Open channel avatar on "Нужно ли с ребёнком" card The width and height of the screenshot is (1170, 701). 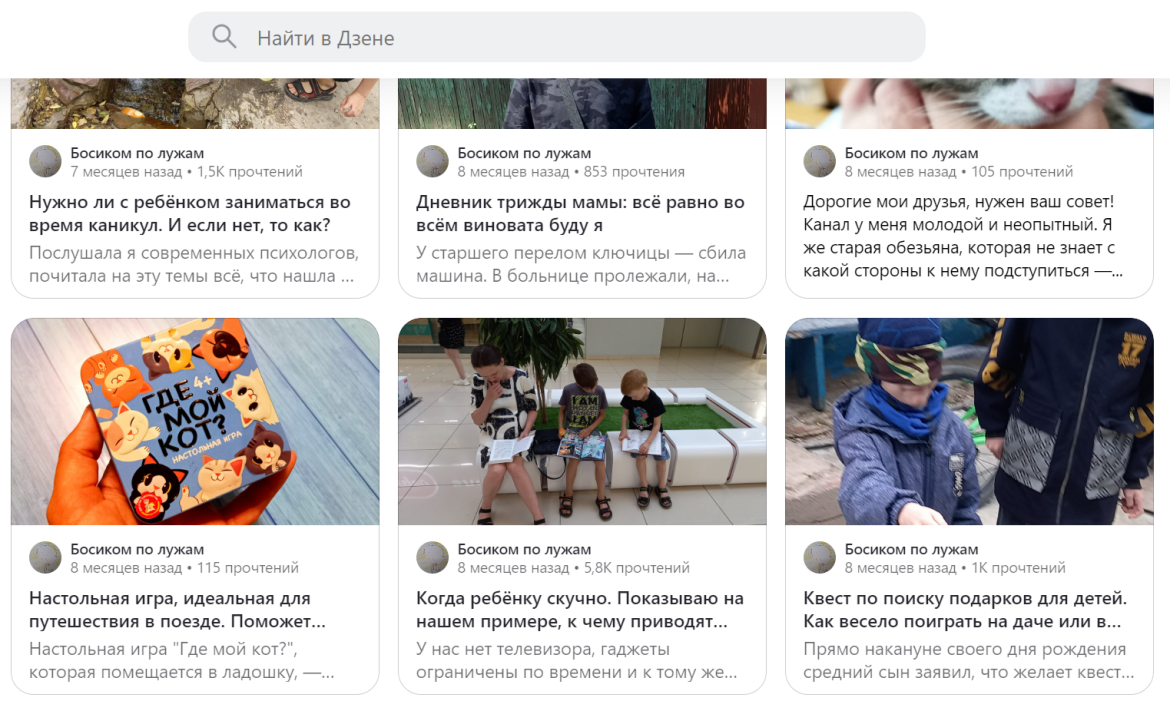coord(45,162)
